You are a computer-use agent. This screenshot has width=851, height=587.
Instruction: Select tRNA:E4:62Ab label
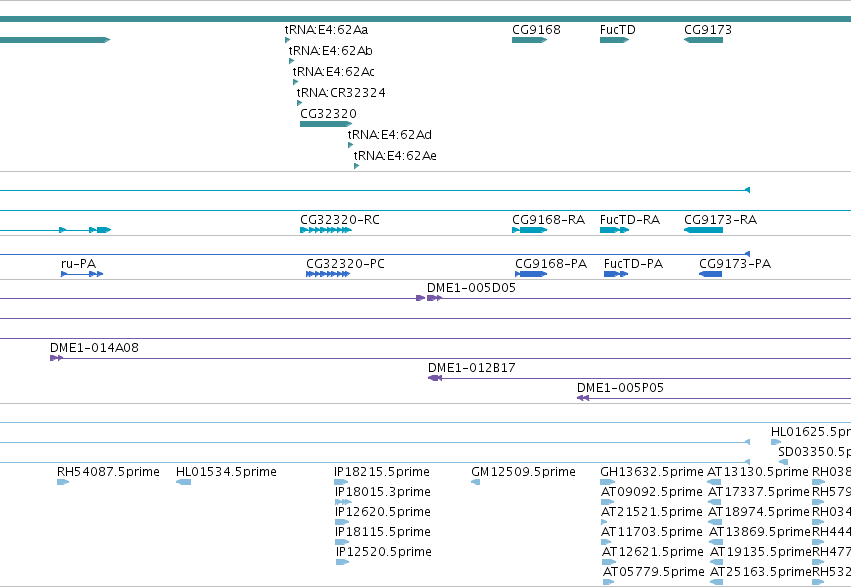coord(331,51)
